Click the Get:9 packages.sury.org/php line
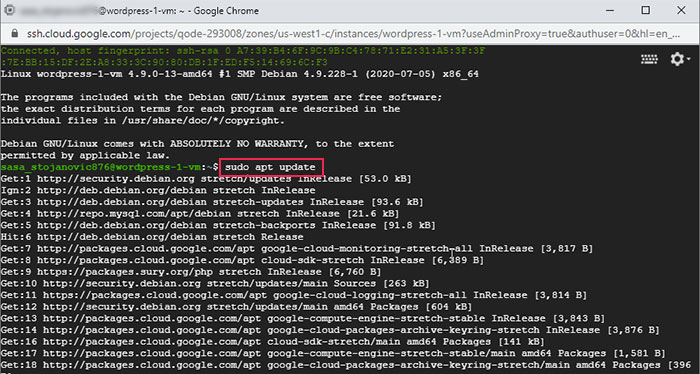 191,272
